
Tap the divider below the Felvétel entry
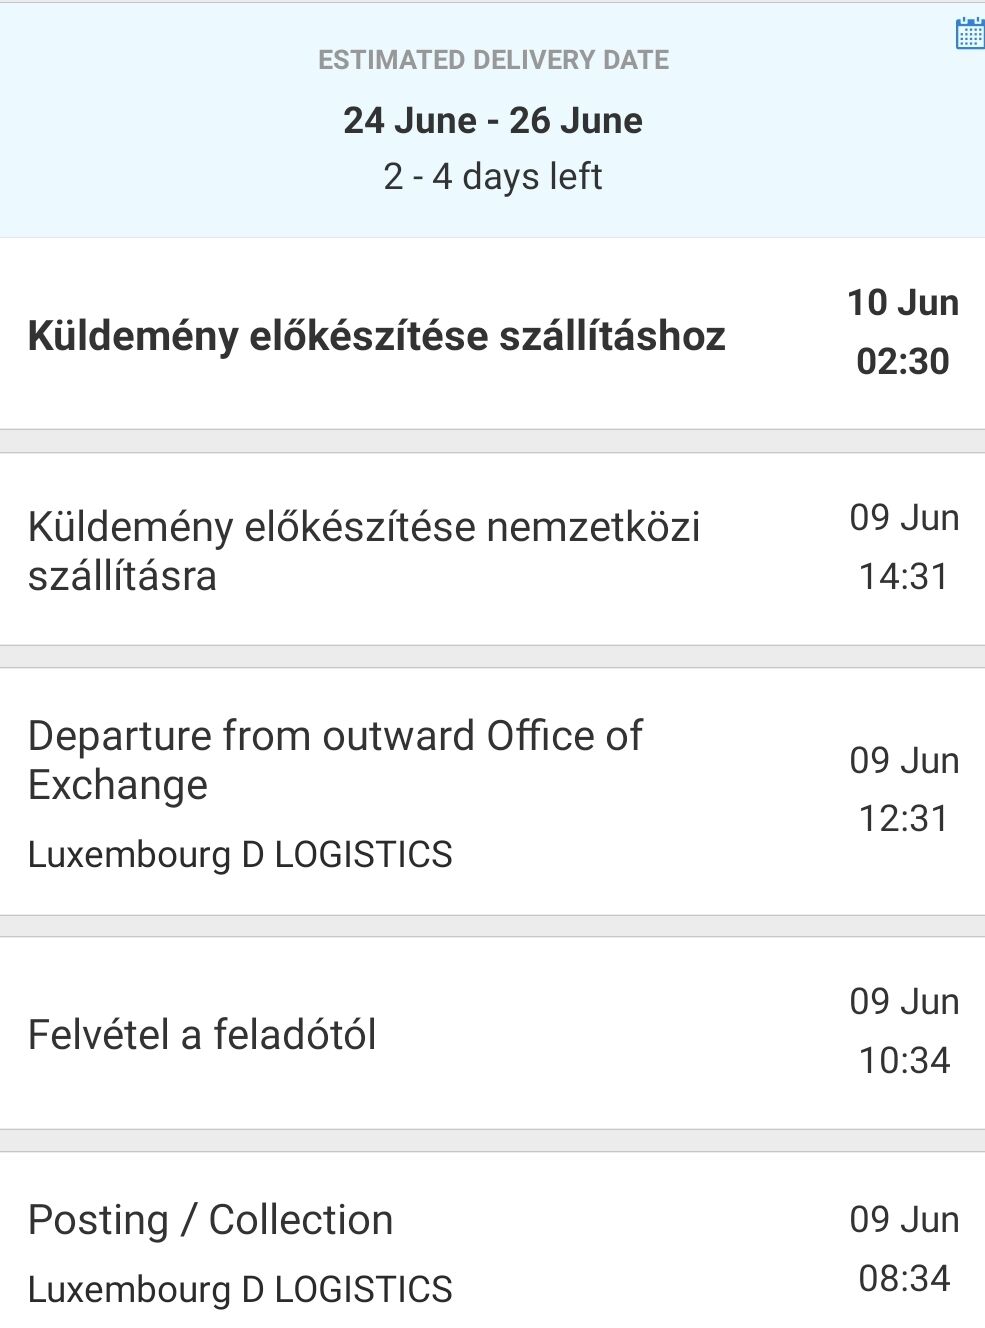click(492, 1141)
